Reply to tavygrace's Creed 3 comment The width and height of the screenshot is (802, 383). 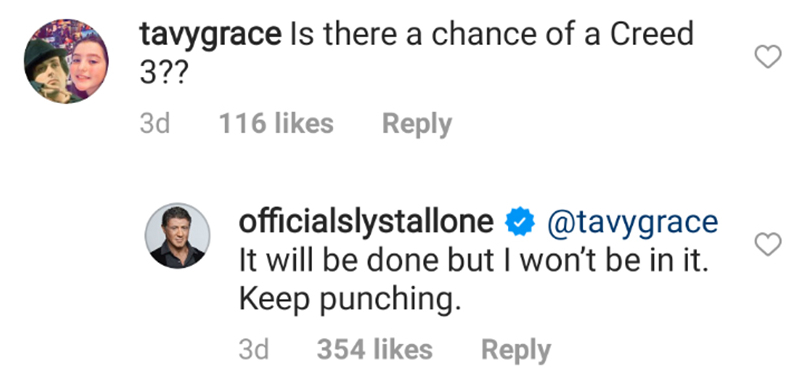(x=417, y=124)
